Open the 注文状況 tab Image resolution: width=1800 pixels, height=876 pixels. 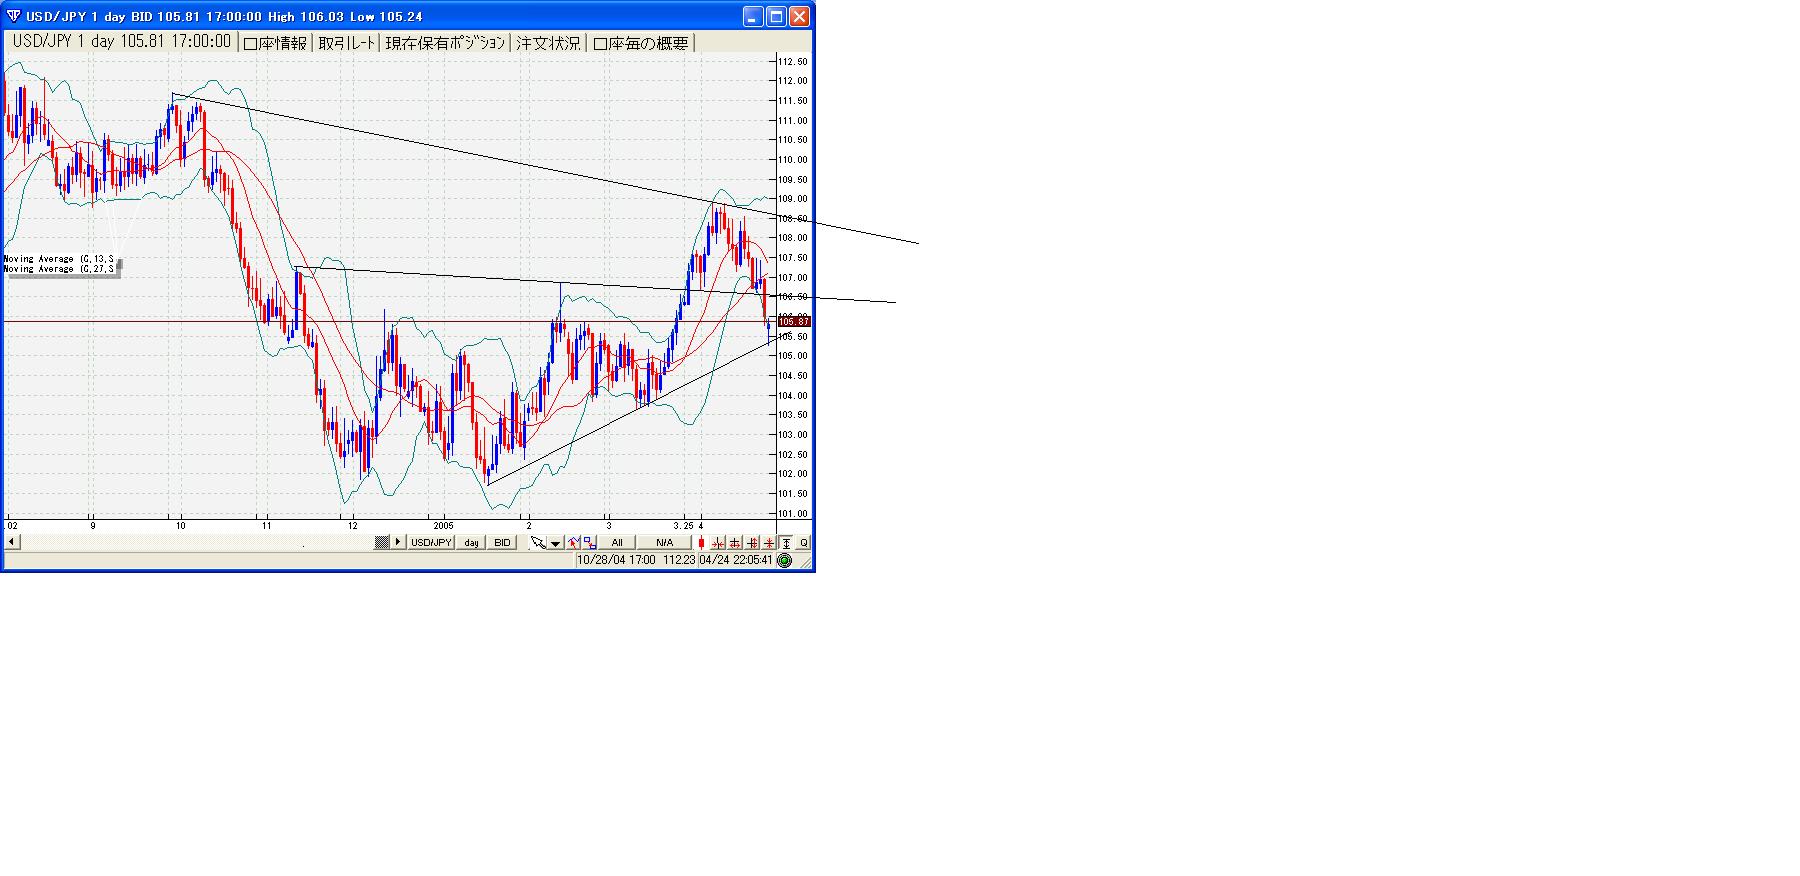tap(548, 43)
